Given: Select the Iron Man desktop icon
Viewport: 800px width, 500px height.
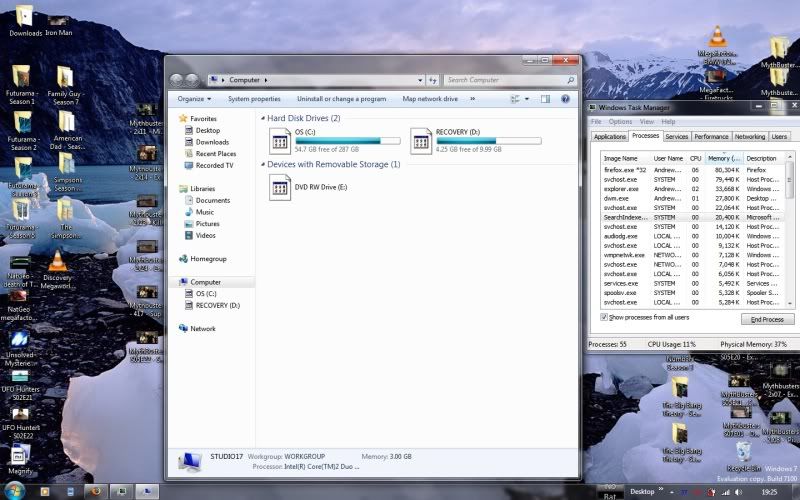Looking at the screenshot, I should (x=58, y=27).
